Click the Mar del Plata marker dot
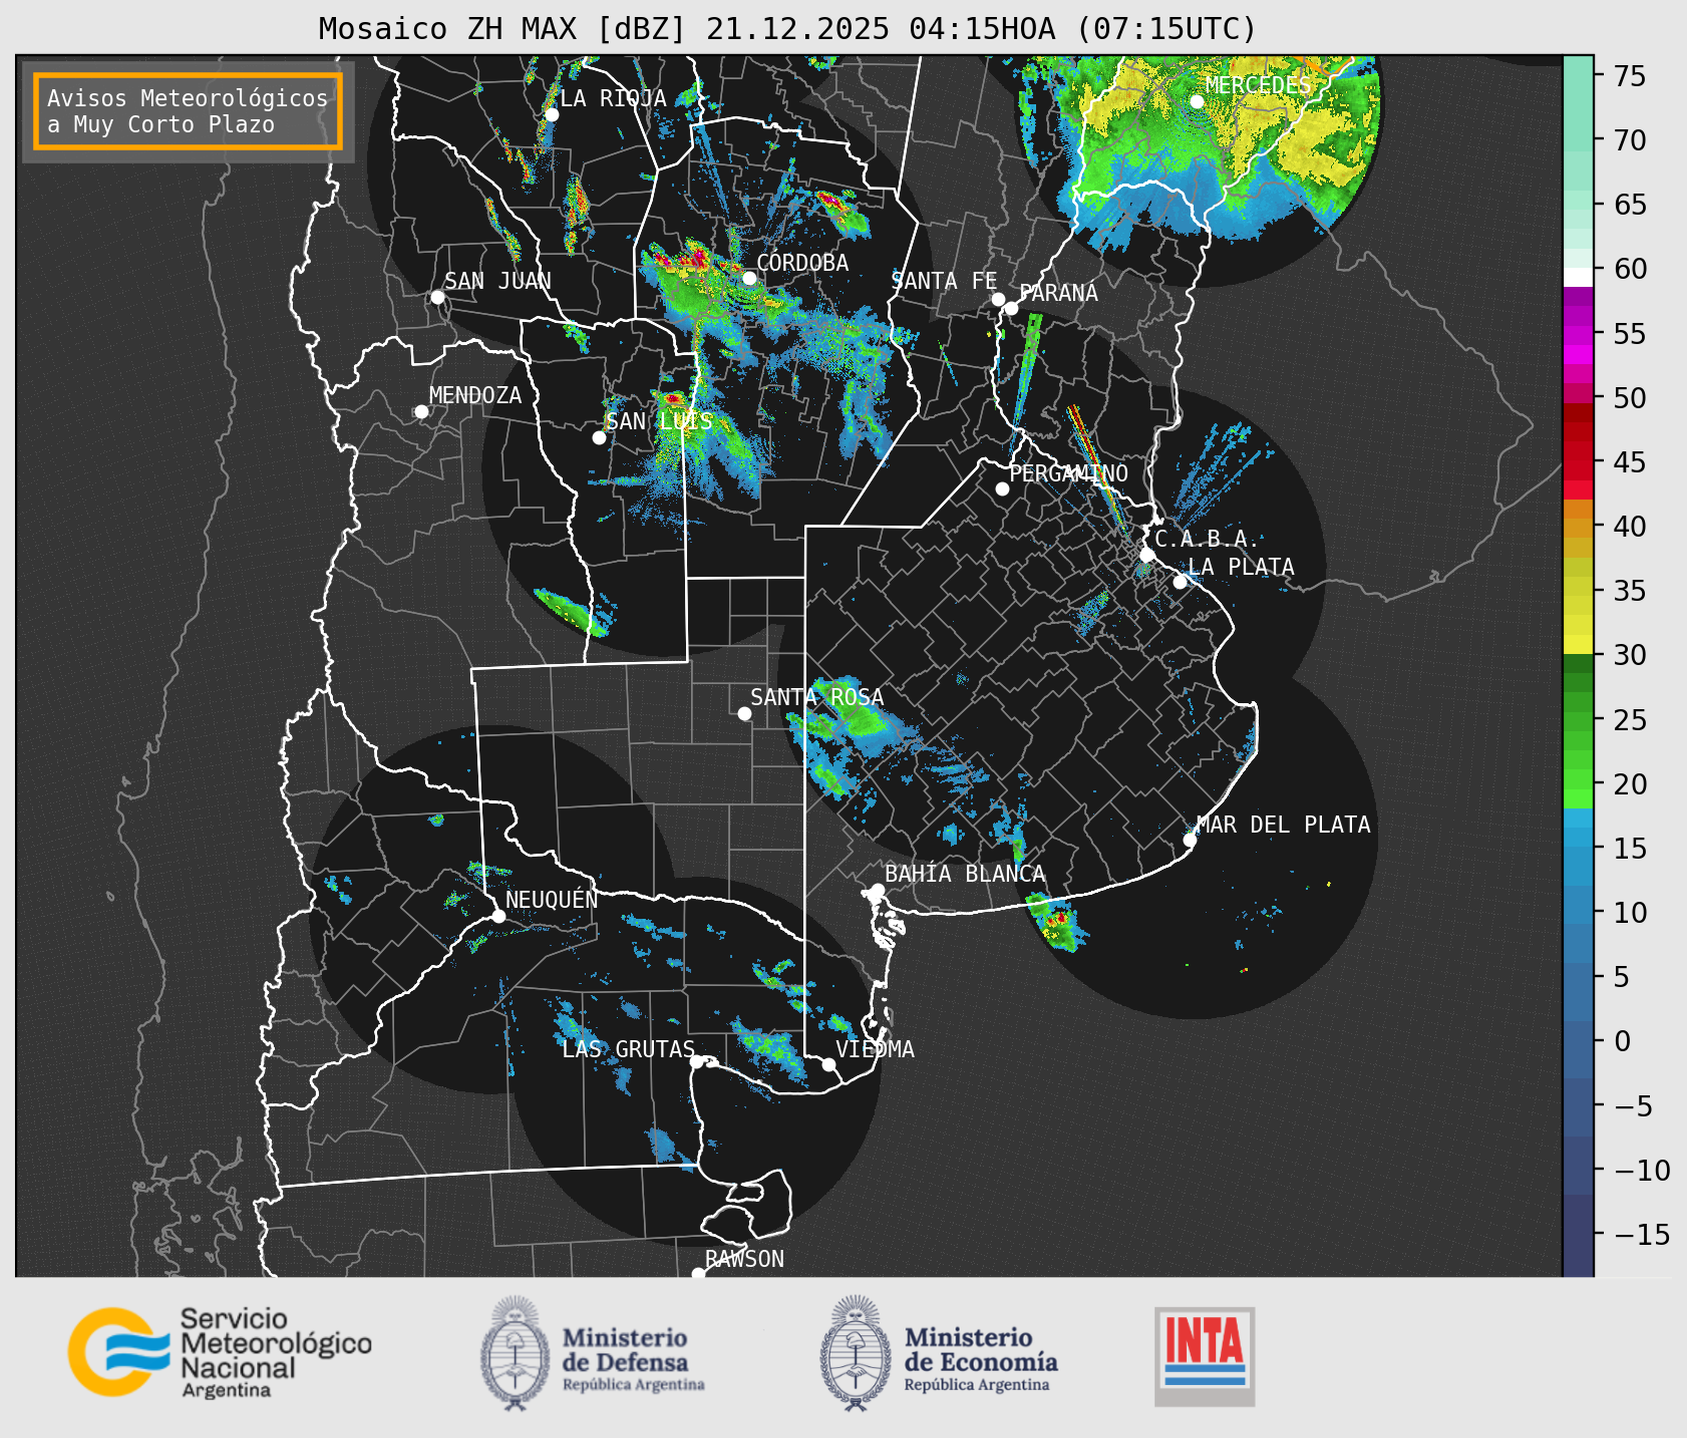 1190,840
